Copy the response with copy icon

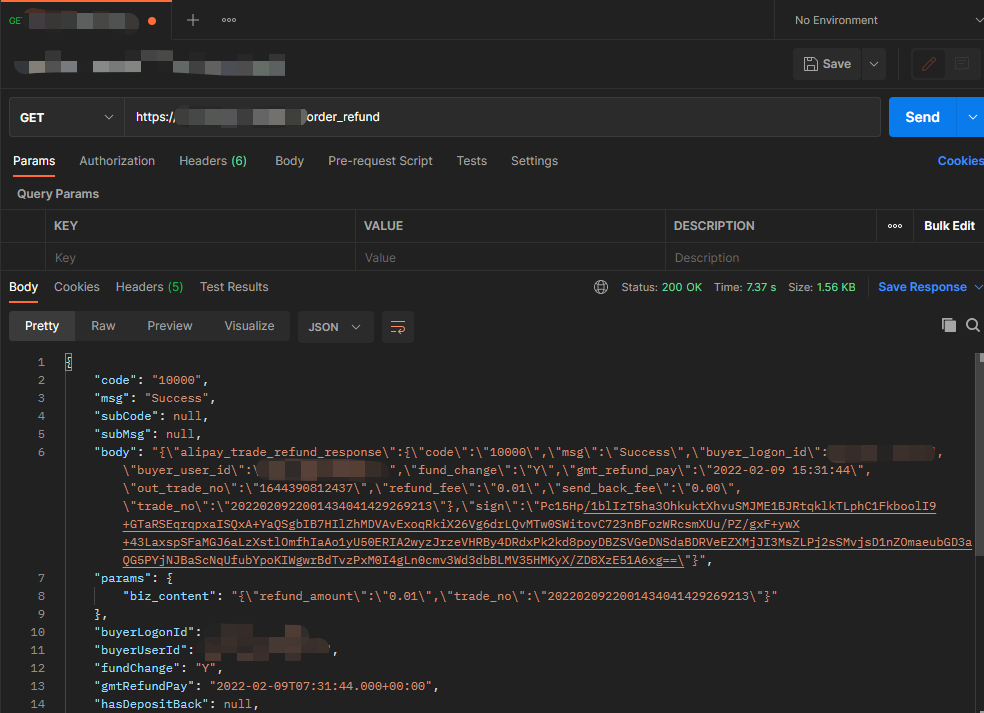point(948,325)
